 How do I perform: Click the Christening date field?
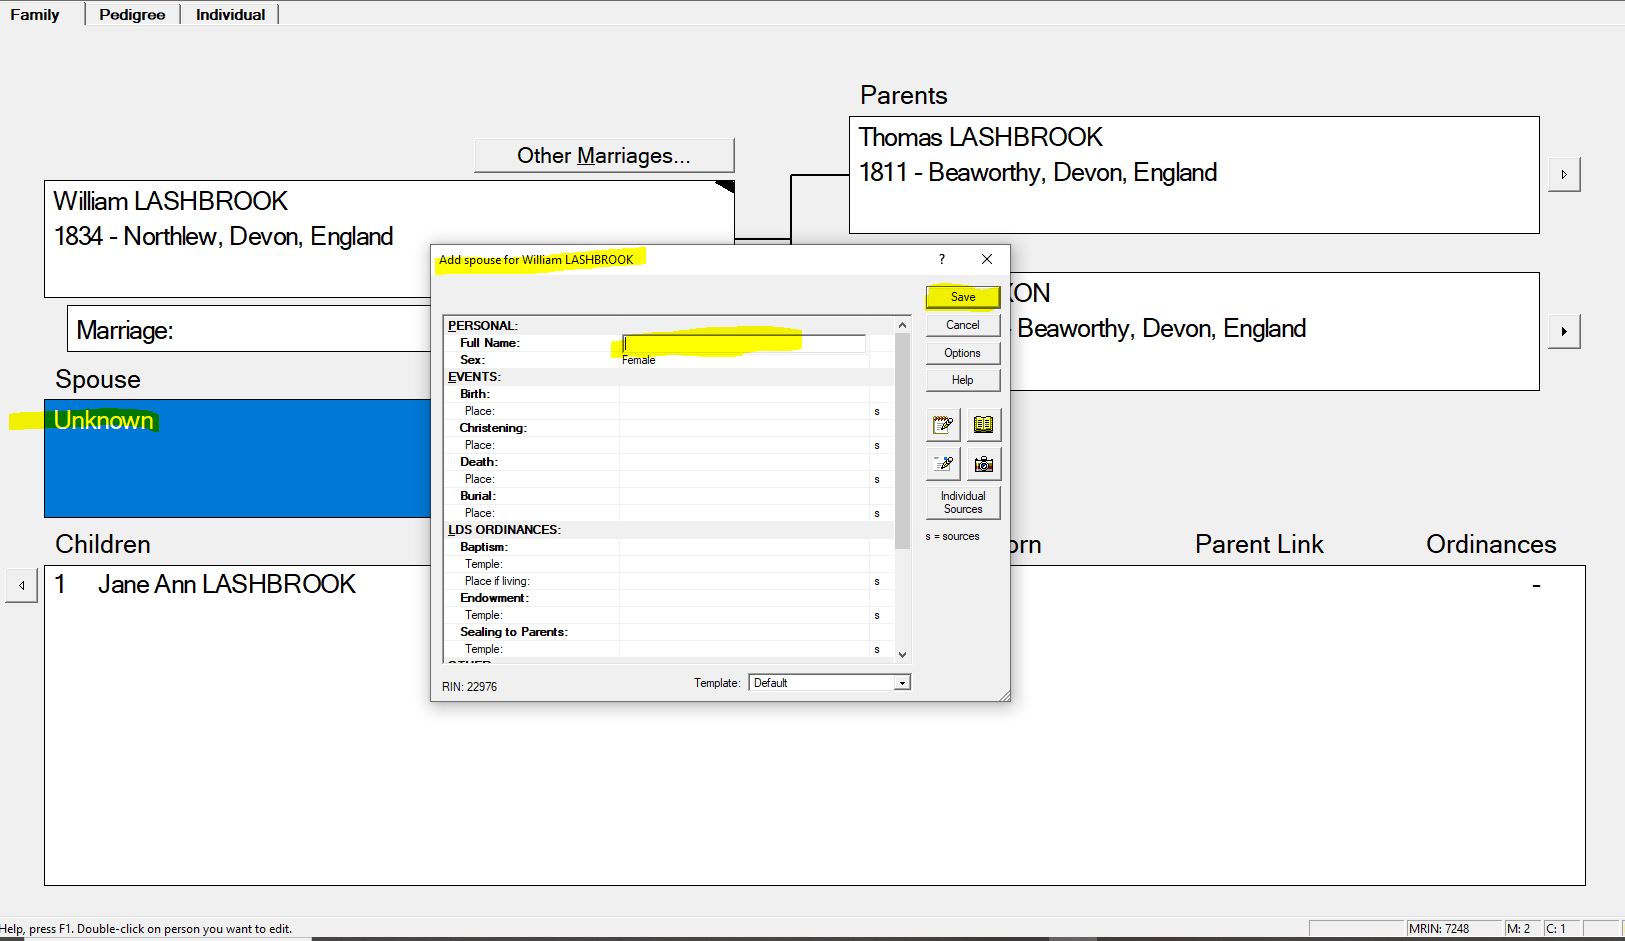[744, 428]
